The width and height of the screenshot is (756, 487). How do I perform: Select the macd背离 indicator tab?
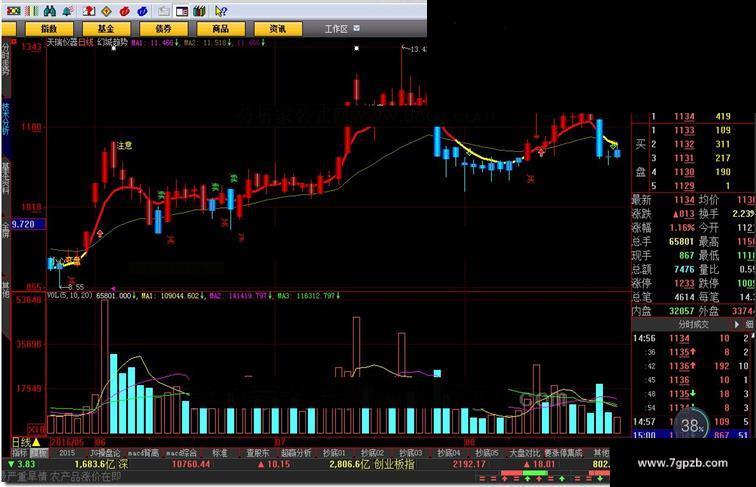coord(143,453)
